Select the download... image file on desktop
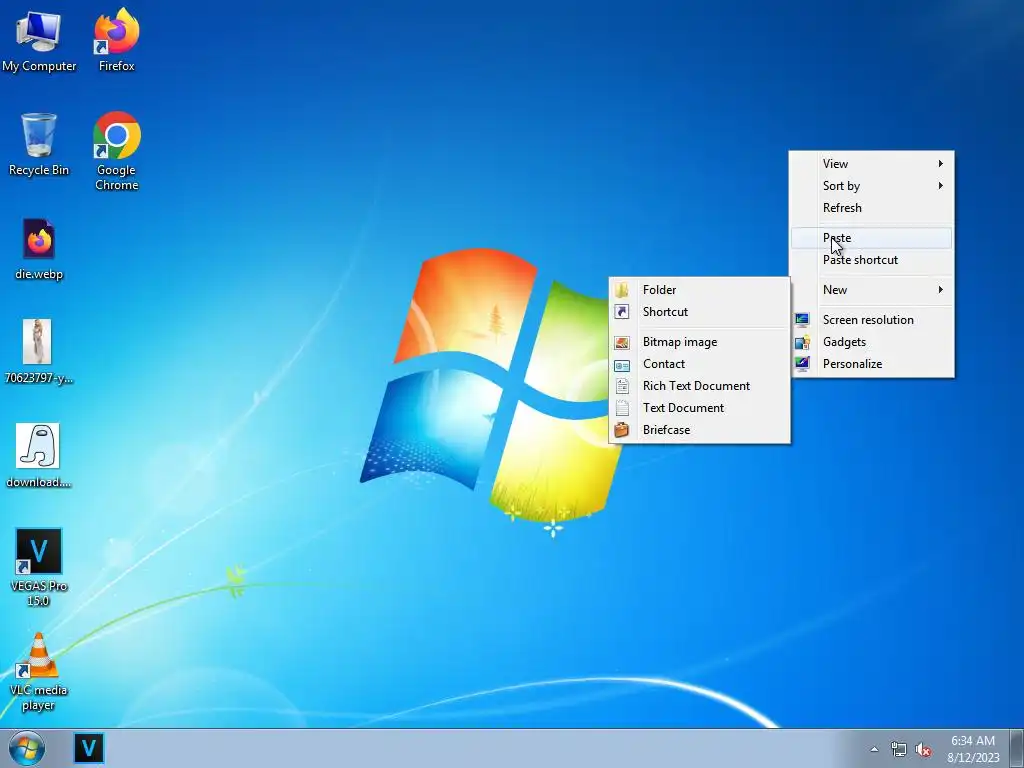 pos(39,456)
